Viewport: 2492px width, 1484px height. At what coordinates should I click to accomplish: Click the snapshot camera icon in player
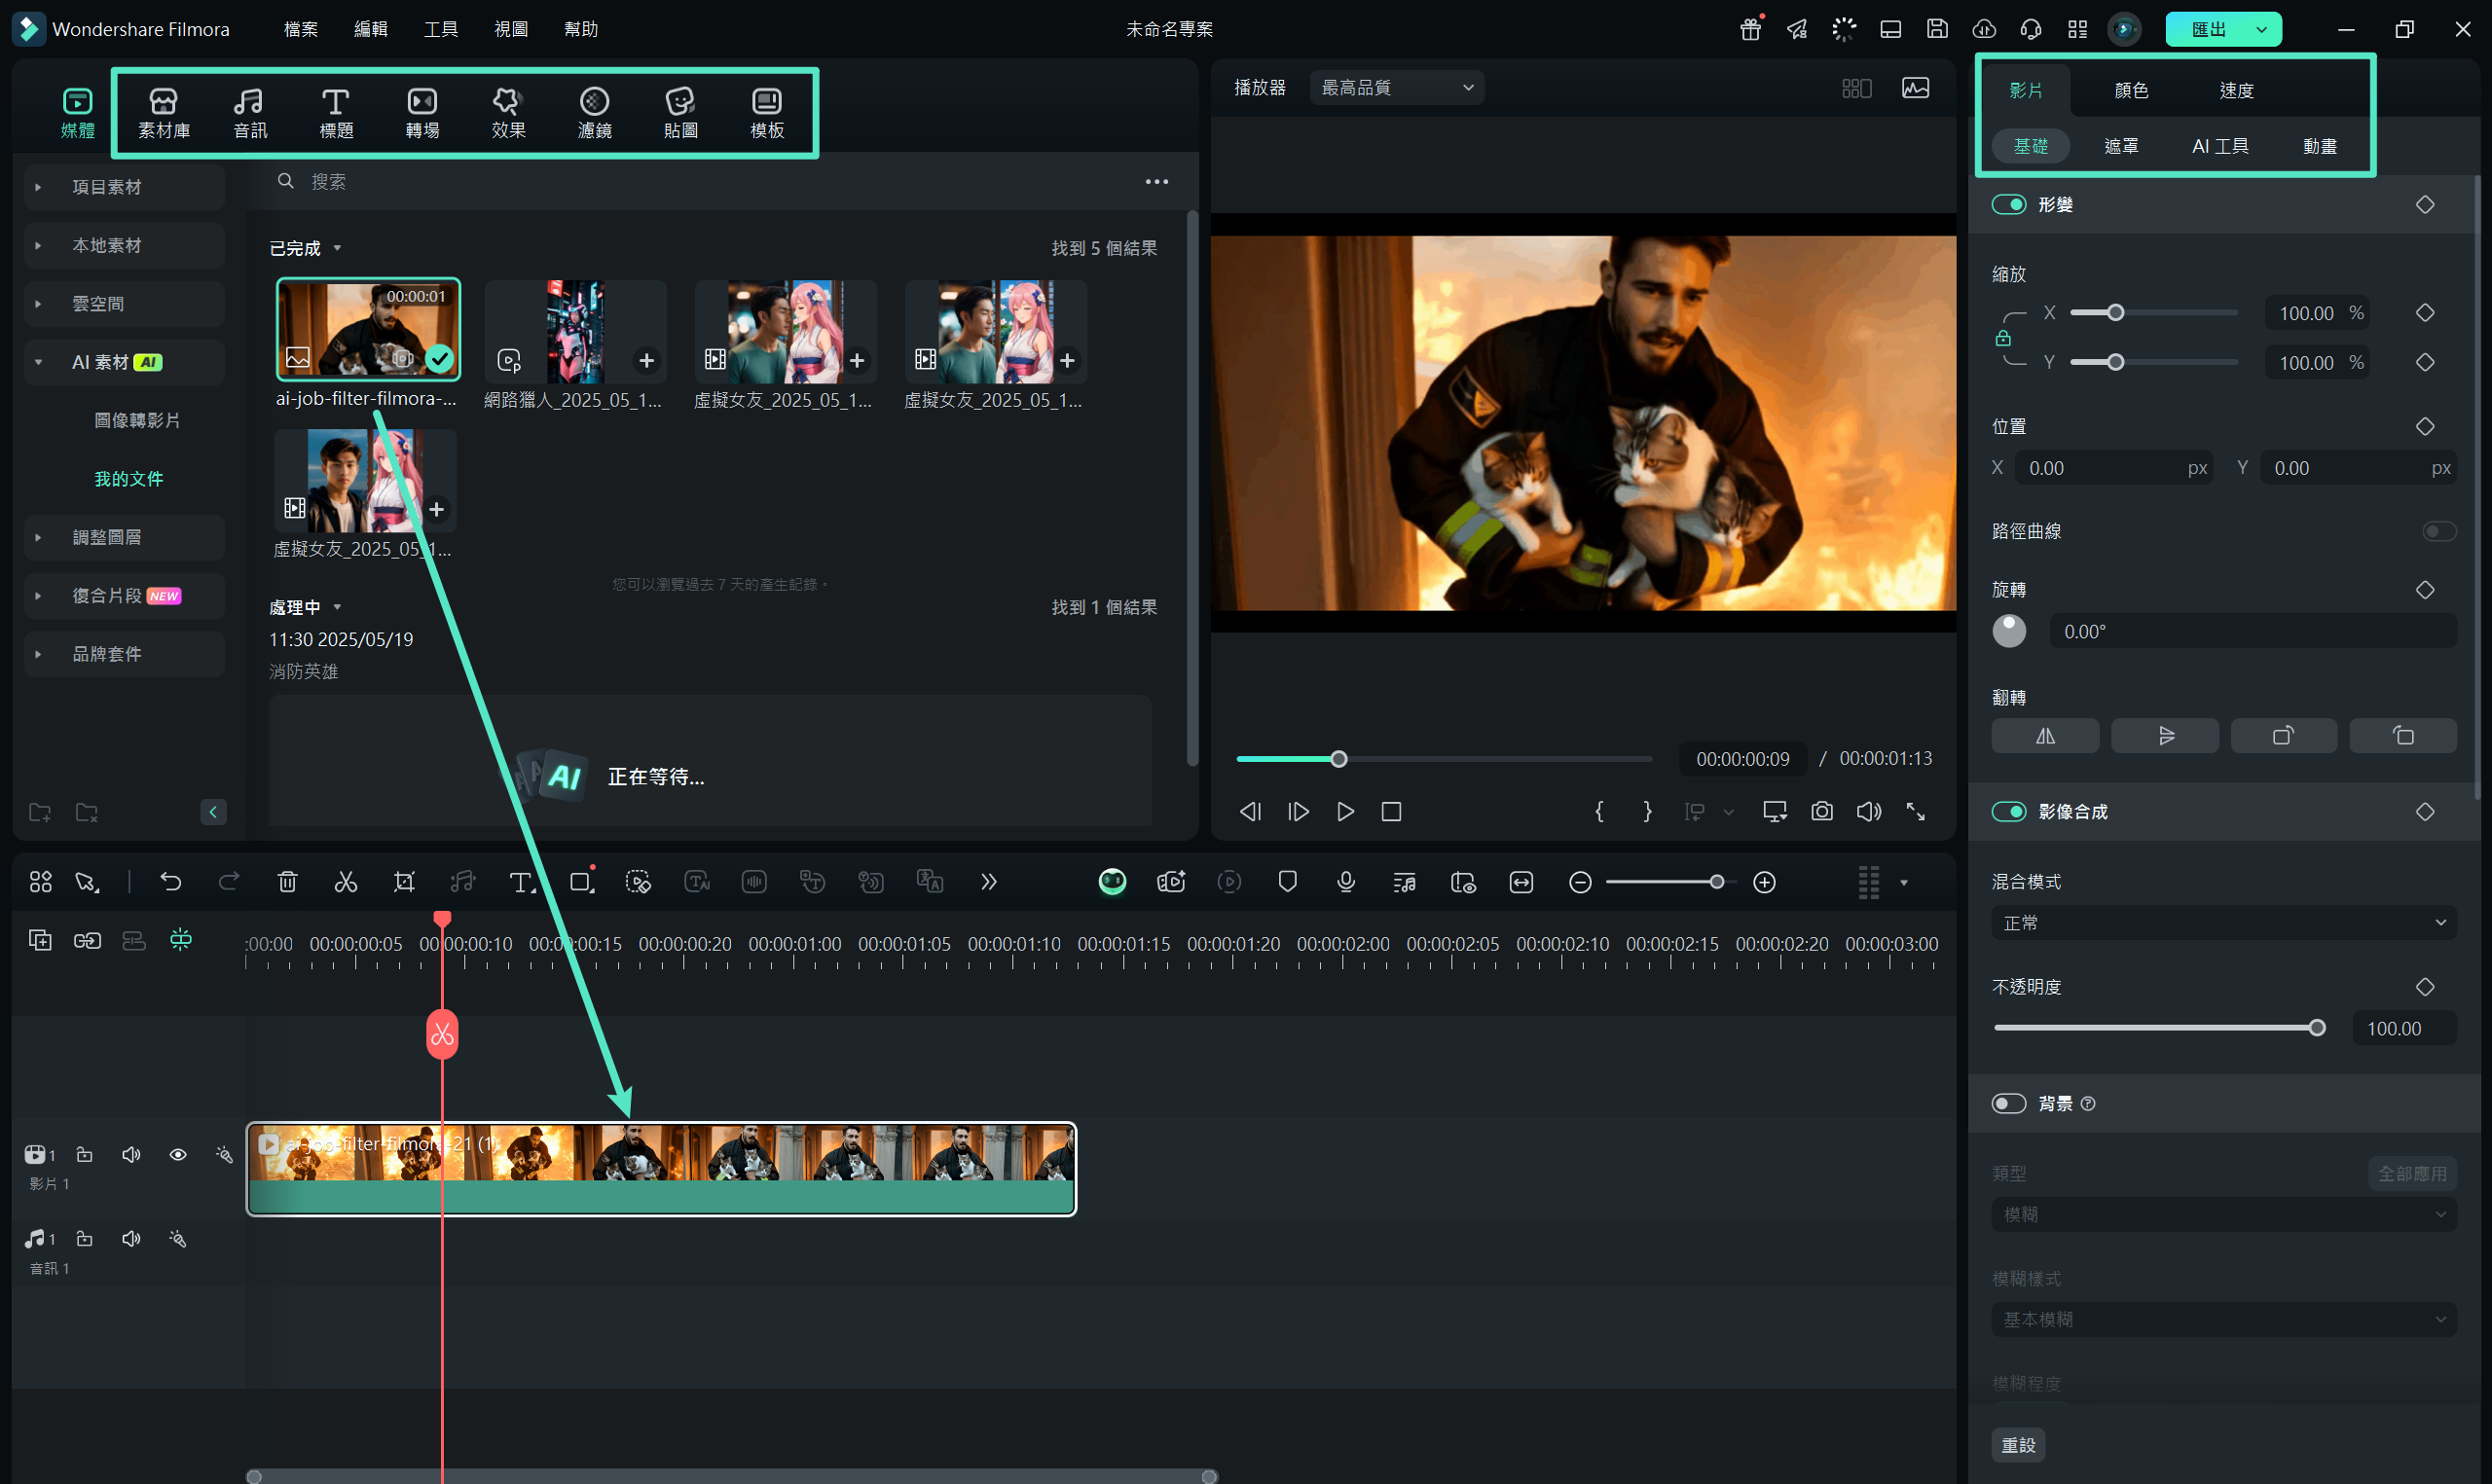pyautogui.click(x=1822, y=811)
